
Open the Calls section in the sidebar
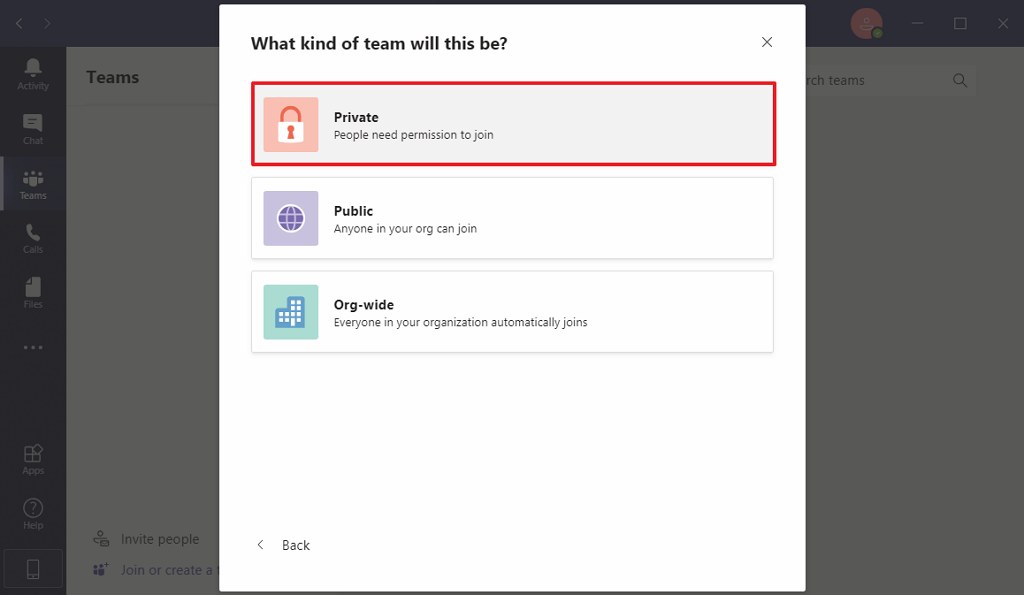tap(33, 237)
